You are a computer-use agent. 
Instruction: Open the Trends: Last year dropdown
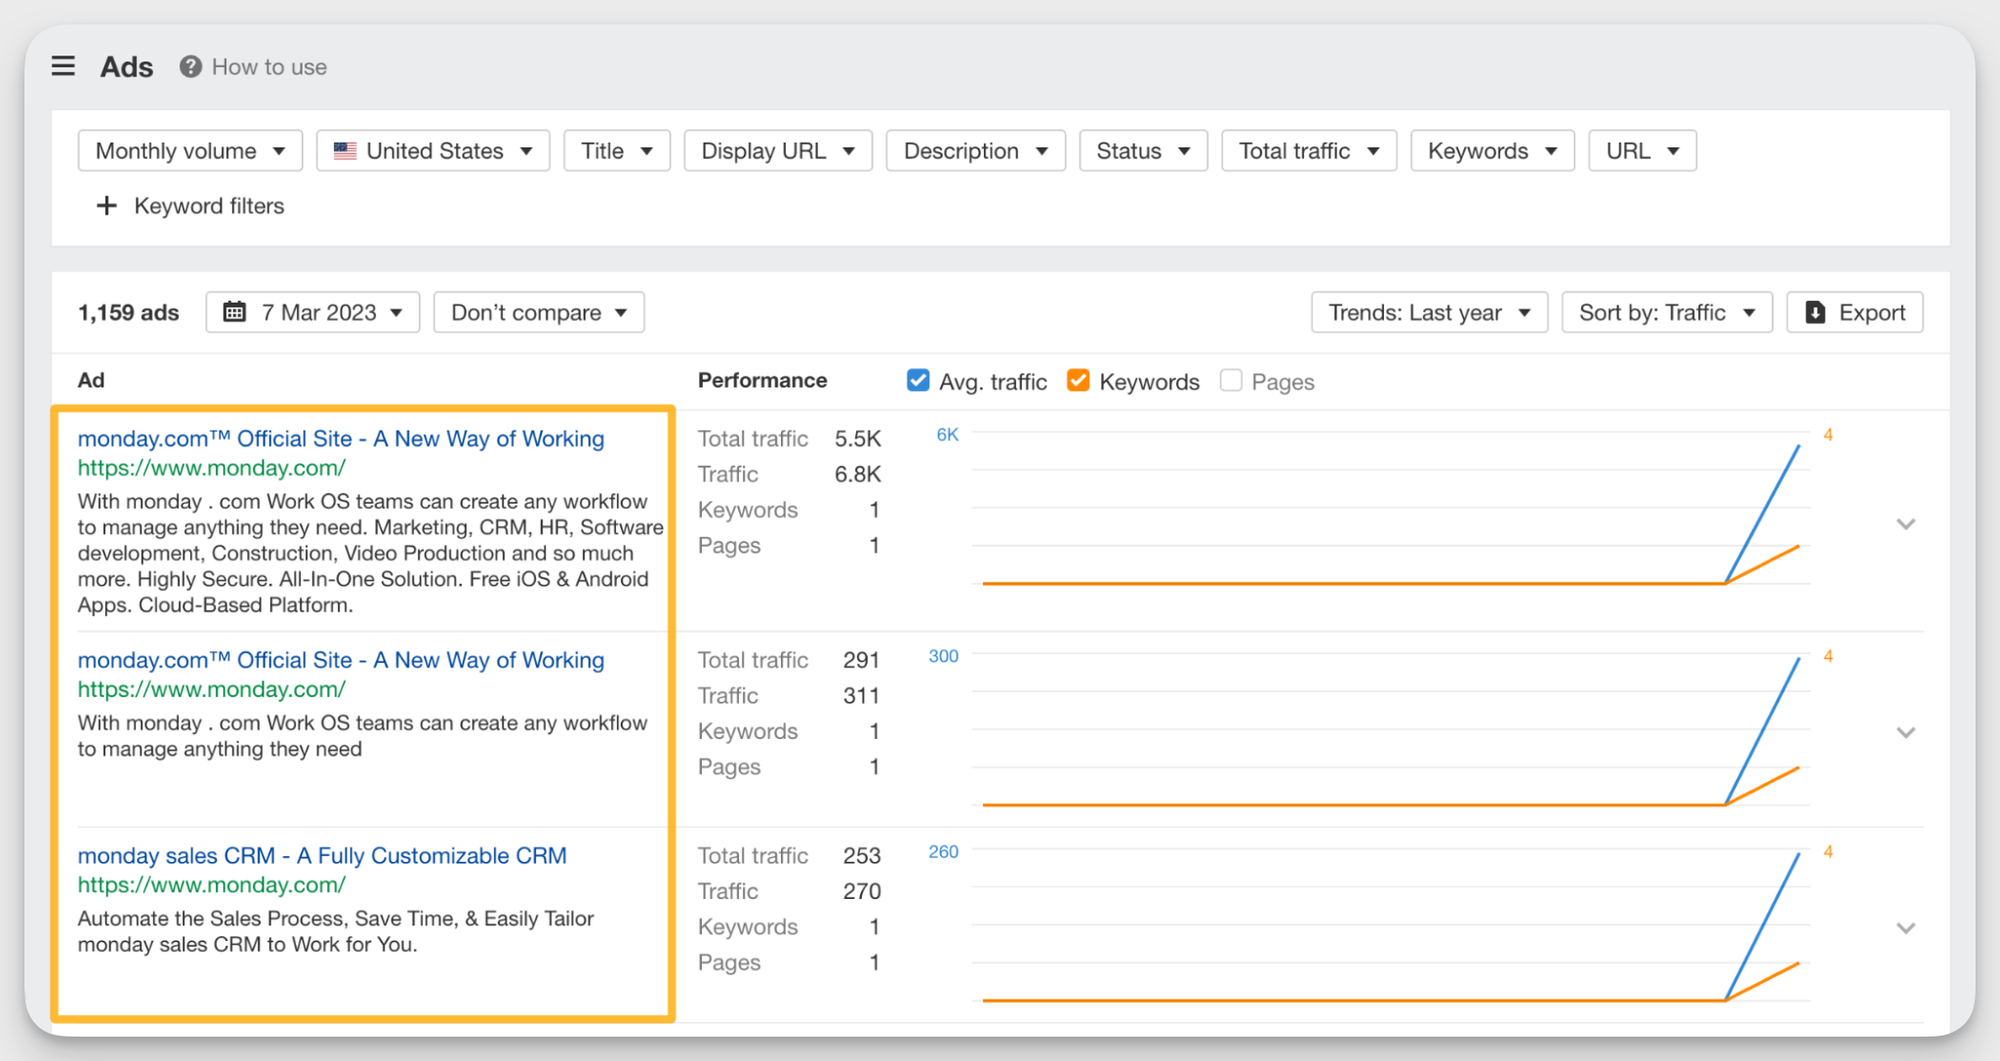pyautogui.click(x=1428, y=312)
